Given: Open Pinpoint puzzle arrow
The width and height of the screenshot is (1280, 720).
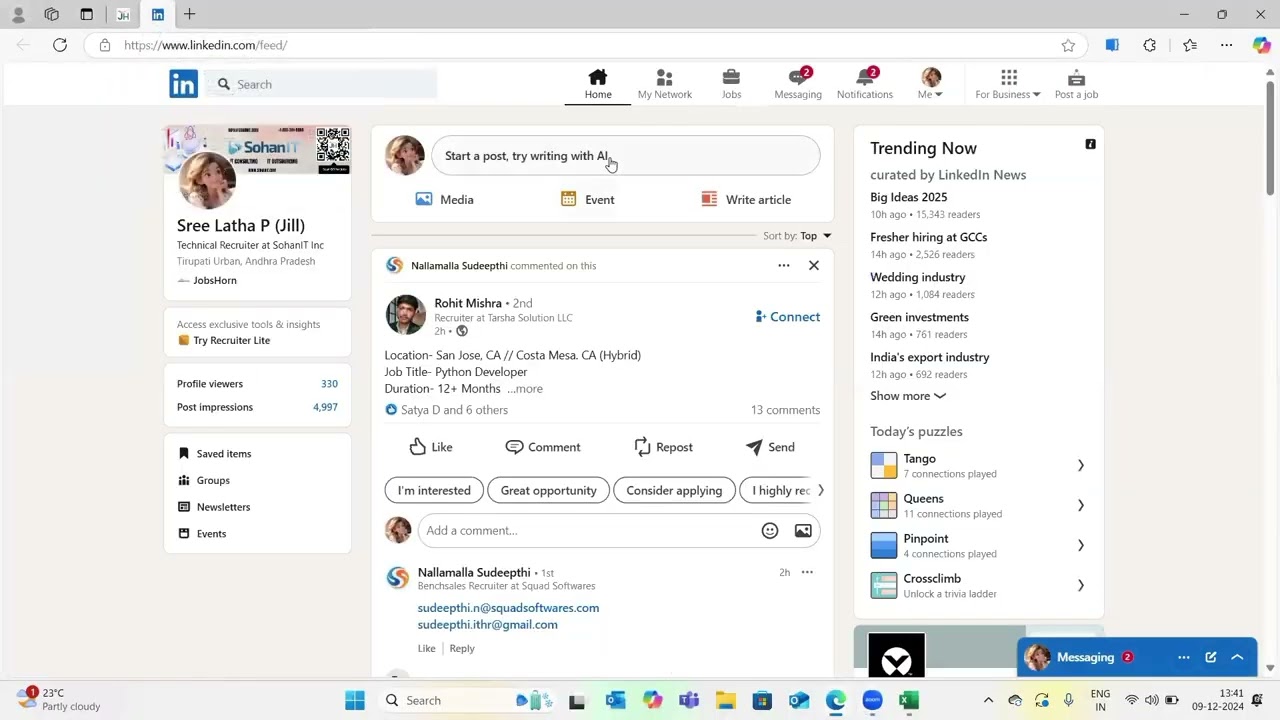Looking at the screenshot, I should 1080,545.
